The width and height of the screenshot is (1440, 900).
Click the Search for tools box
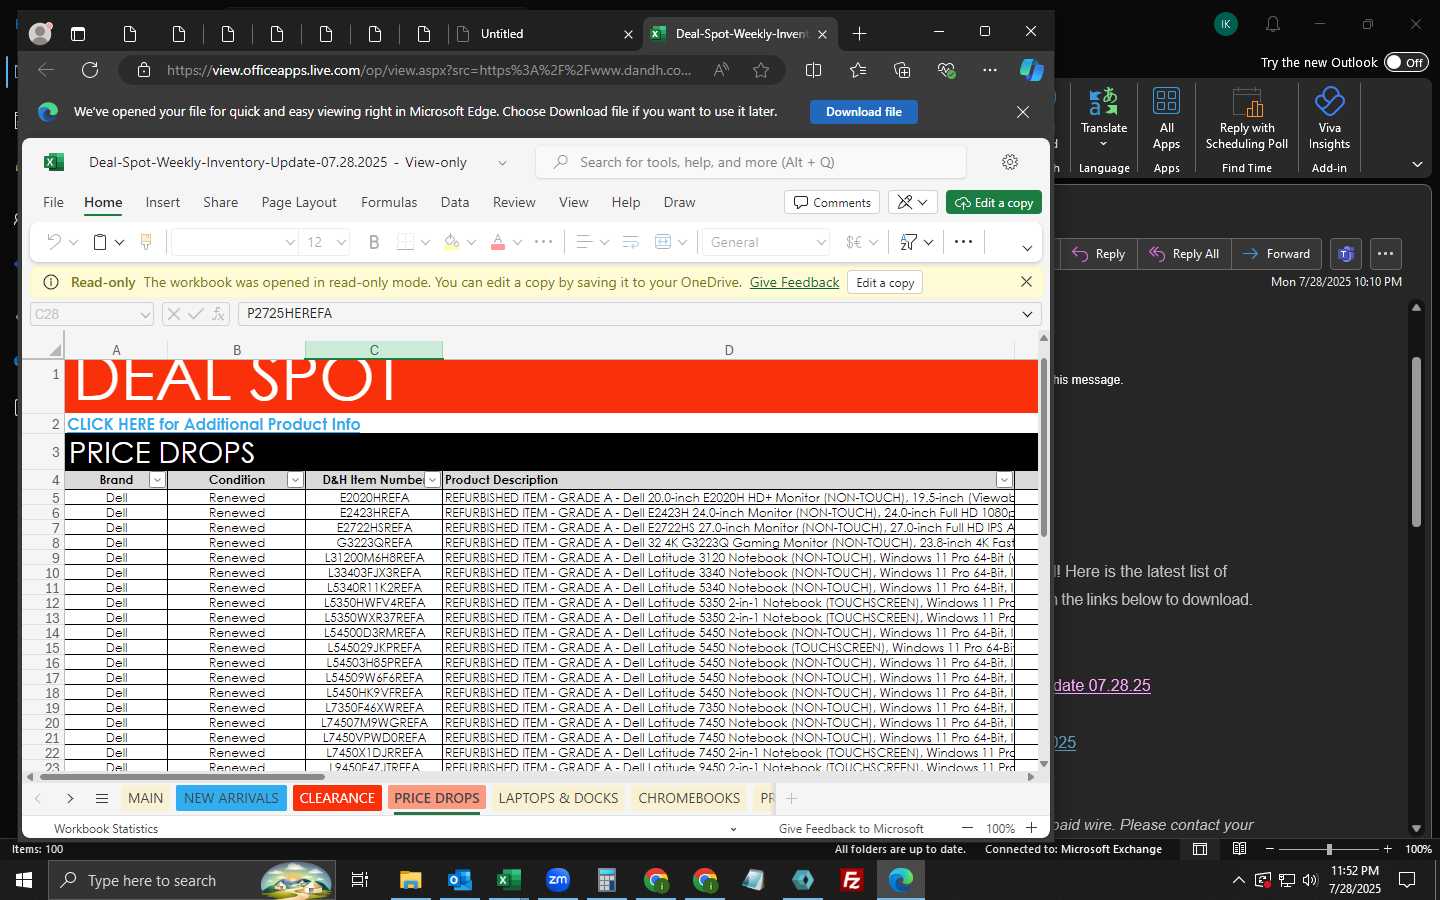coord(752,162)
